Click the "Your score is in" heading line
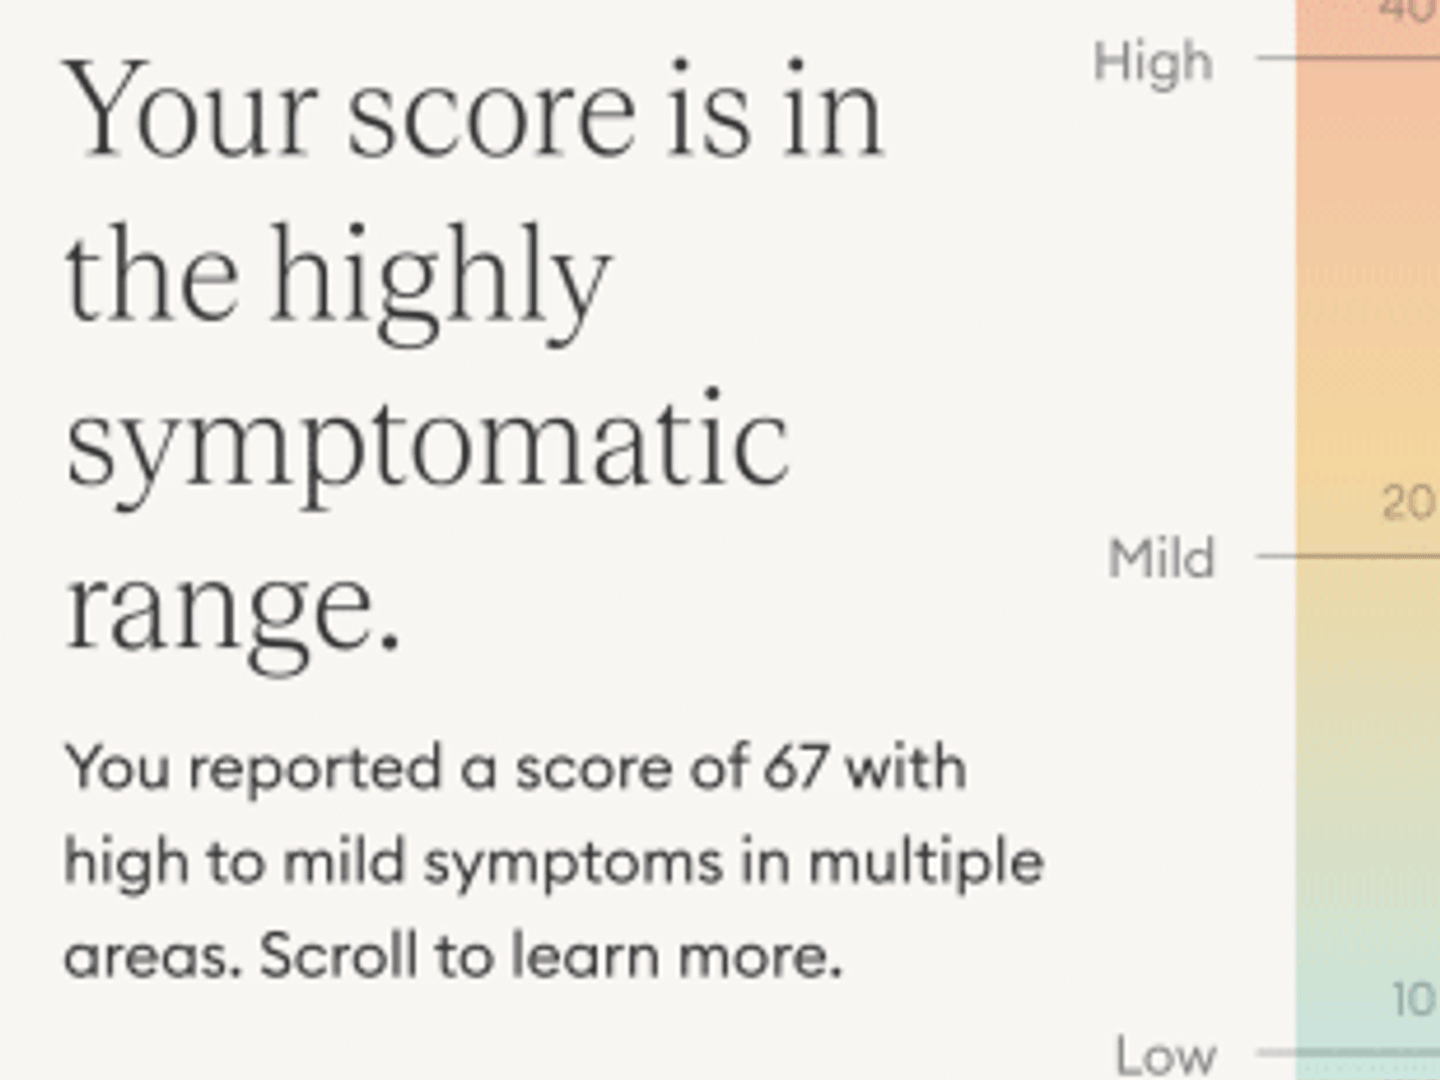Image resolution: width=1440 pixels, height=1080 pixels. tap(474, 110)
